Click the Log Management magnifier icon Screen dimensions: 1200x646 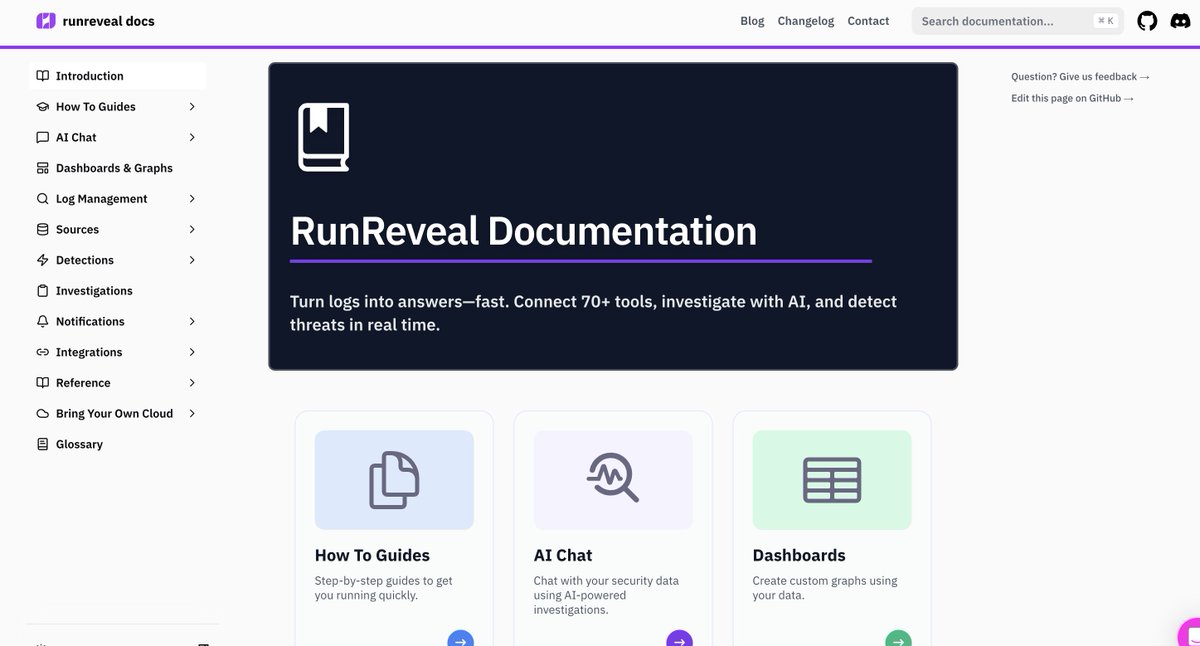tap(42, 199)
